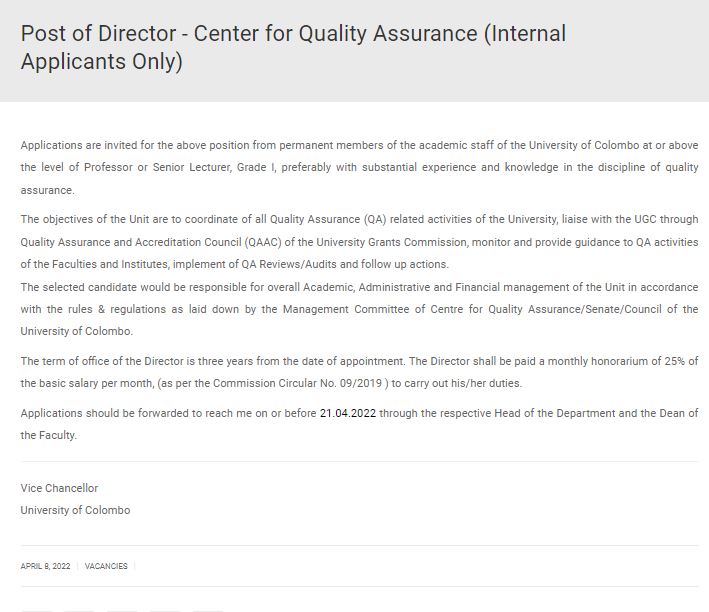
Task: Open the VACANCIES category link
Action: (x=106, y=566)
